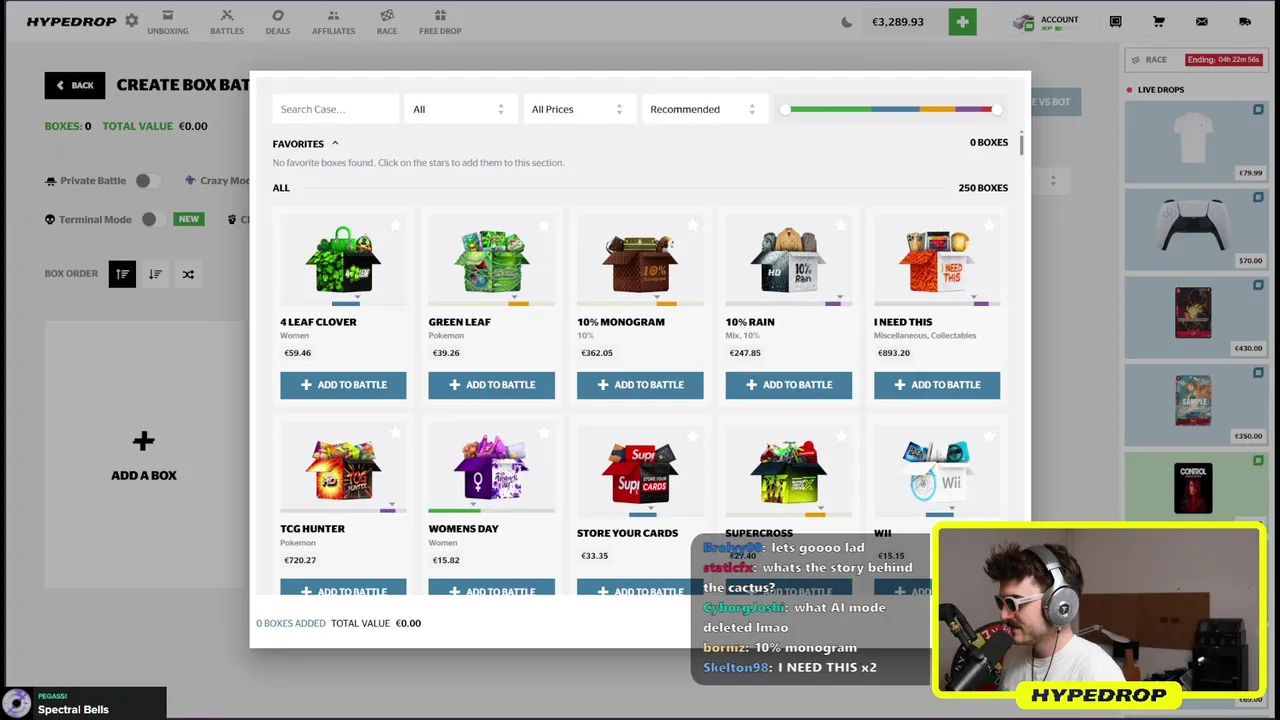1280x720 pixels.
Task: Click the 10% Monogram box image
Action: 640,262
